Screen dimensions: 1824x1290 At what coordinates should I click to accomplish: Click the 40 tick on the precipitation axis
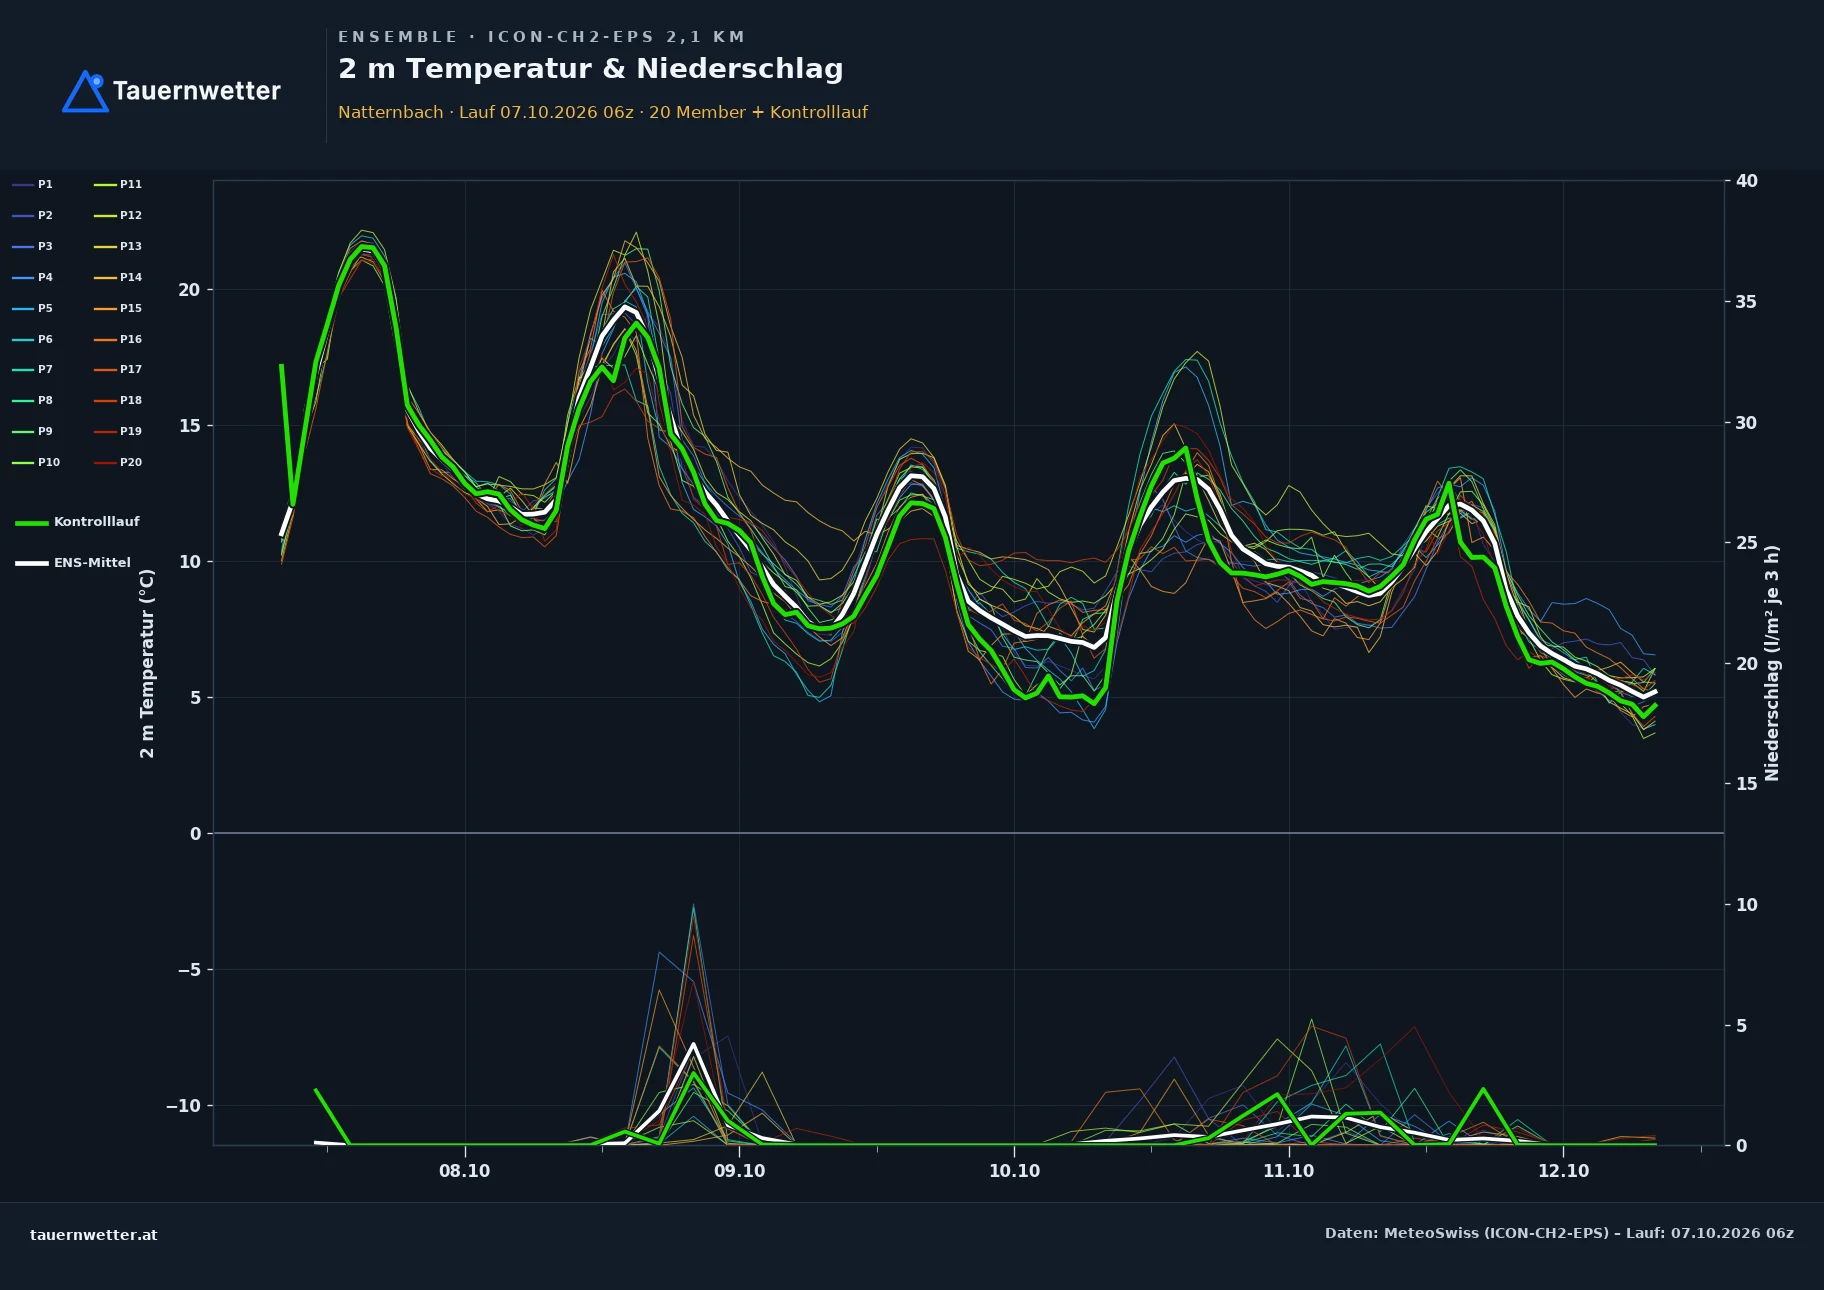pyautogui.click(x=1746, y=181)
